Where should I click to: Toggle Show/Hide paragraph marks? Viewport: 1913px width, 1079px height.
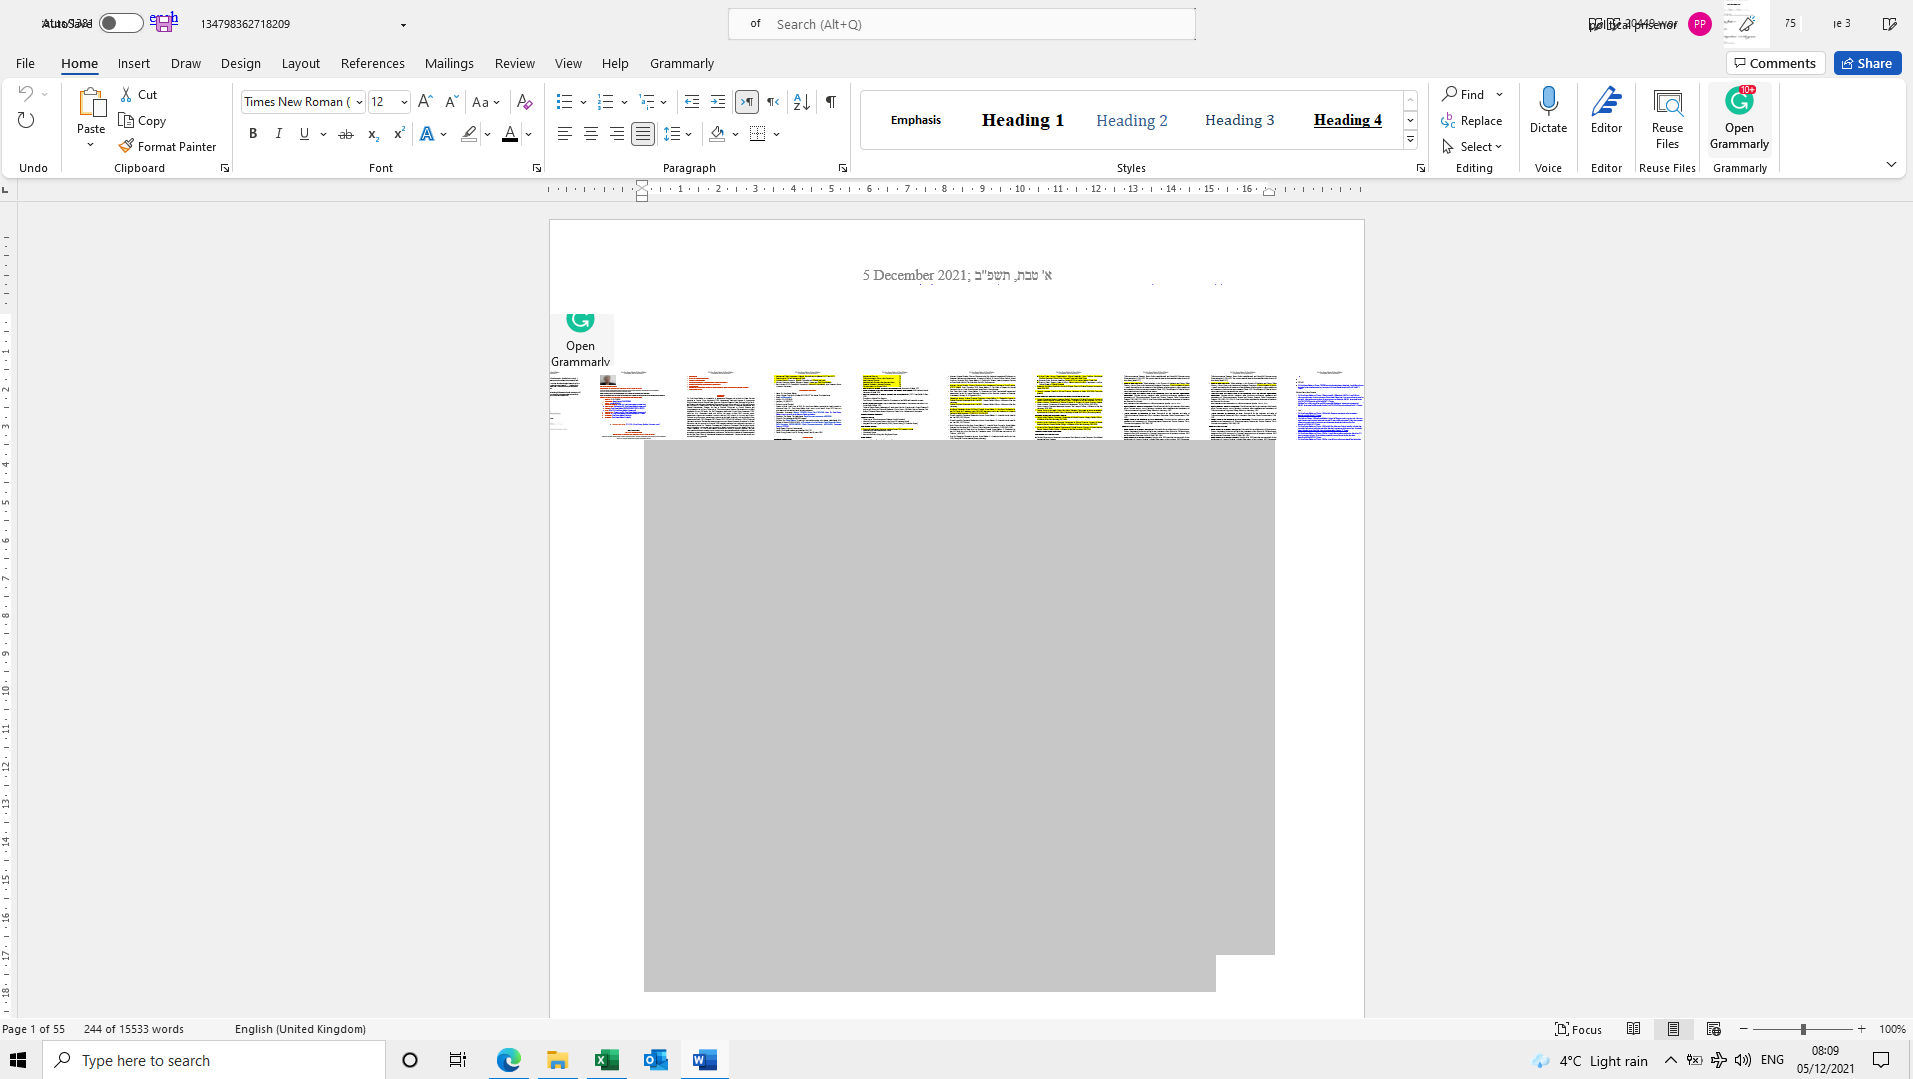coord(831,101)
